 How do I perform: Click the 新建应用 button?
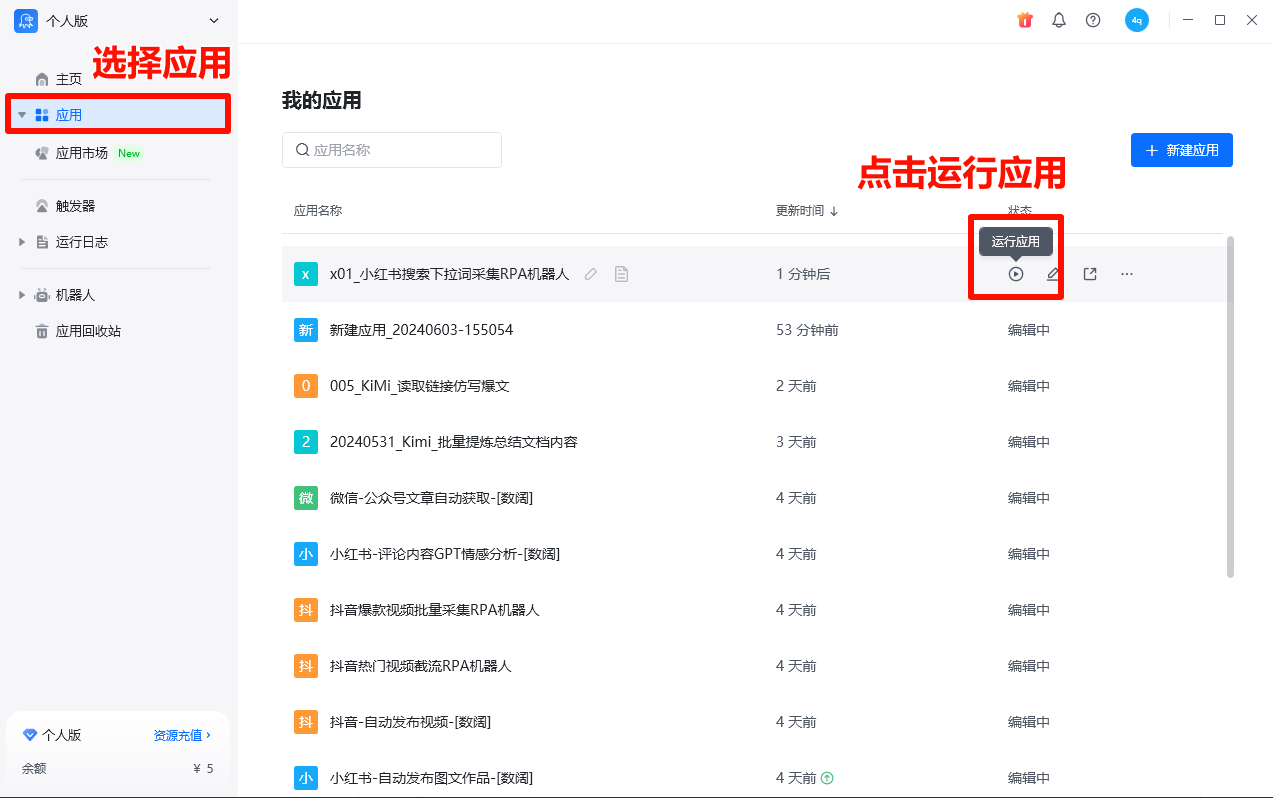1182,150
